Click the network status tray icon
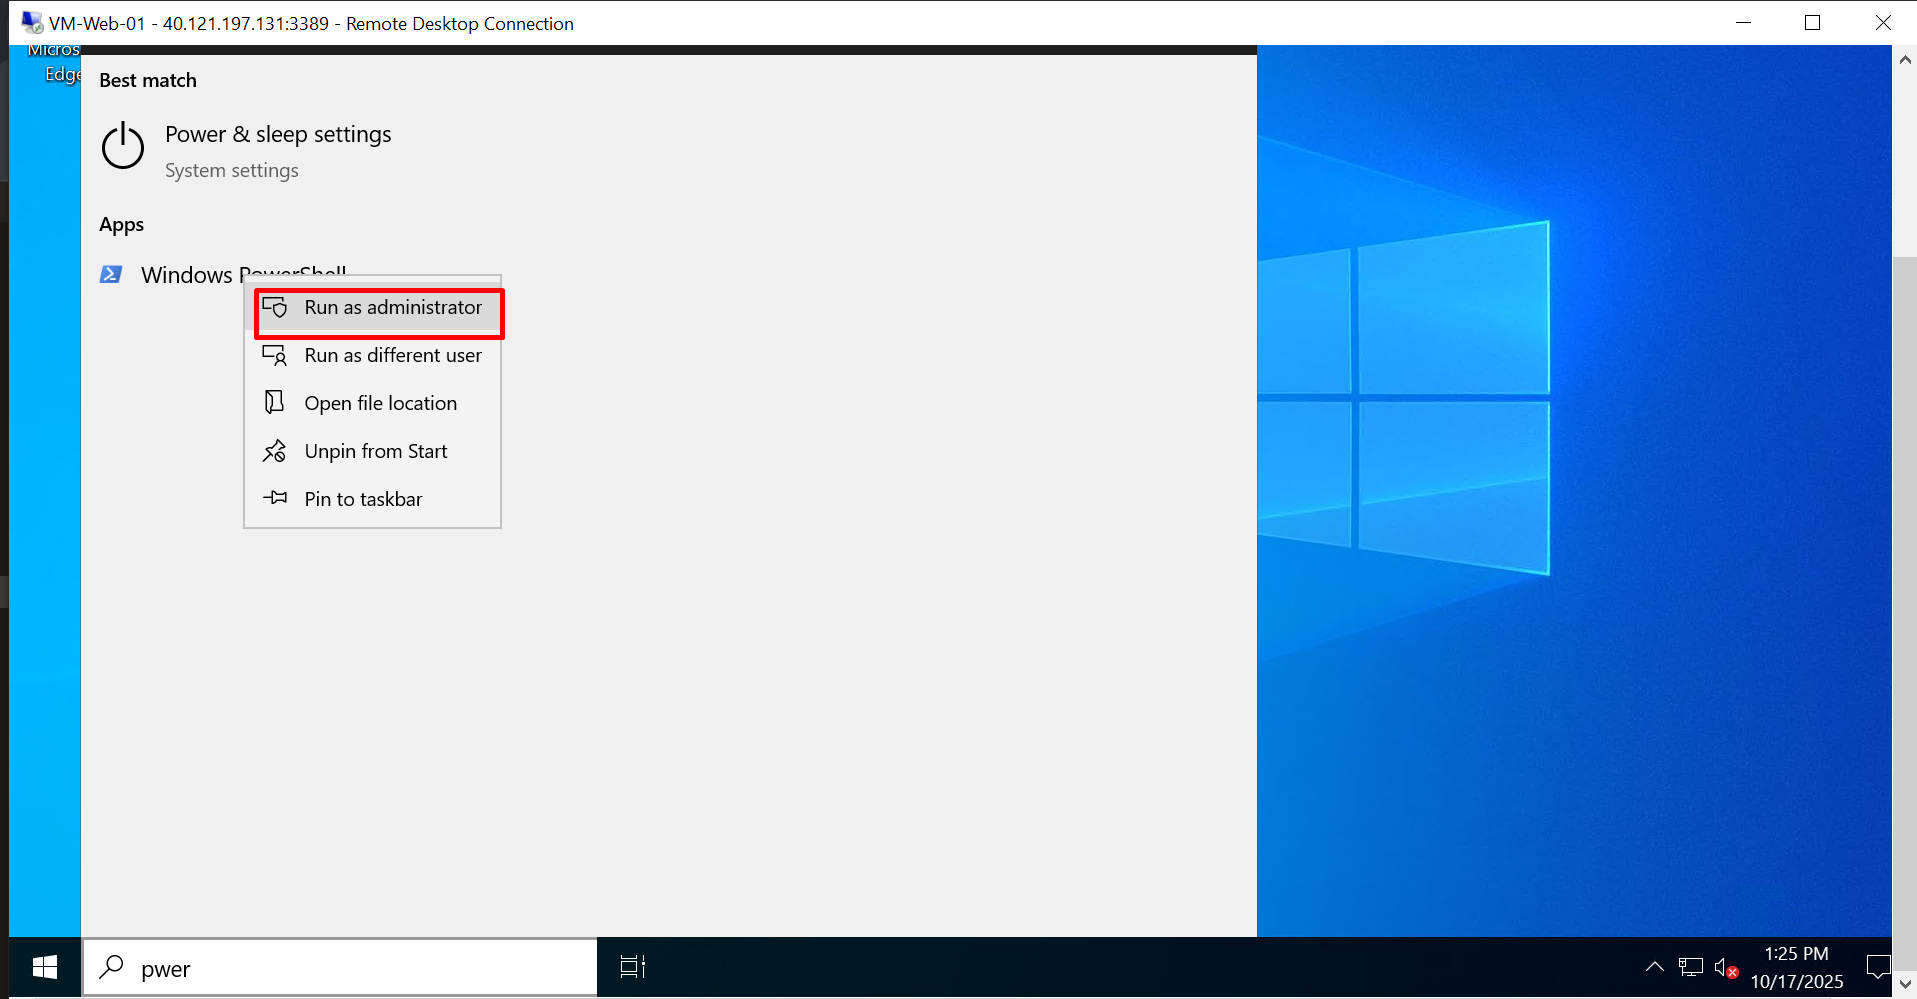Viewport: 1917px width, 999px height. pos(1690,967)
